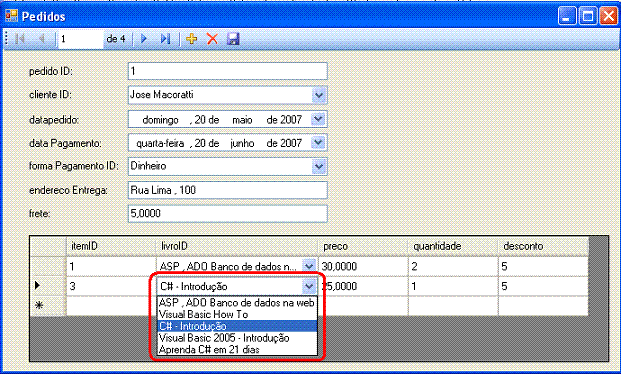Open the data Pagamento date picker arrow
The image size is (621, 374).
[x=318, y=143]
